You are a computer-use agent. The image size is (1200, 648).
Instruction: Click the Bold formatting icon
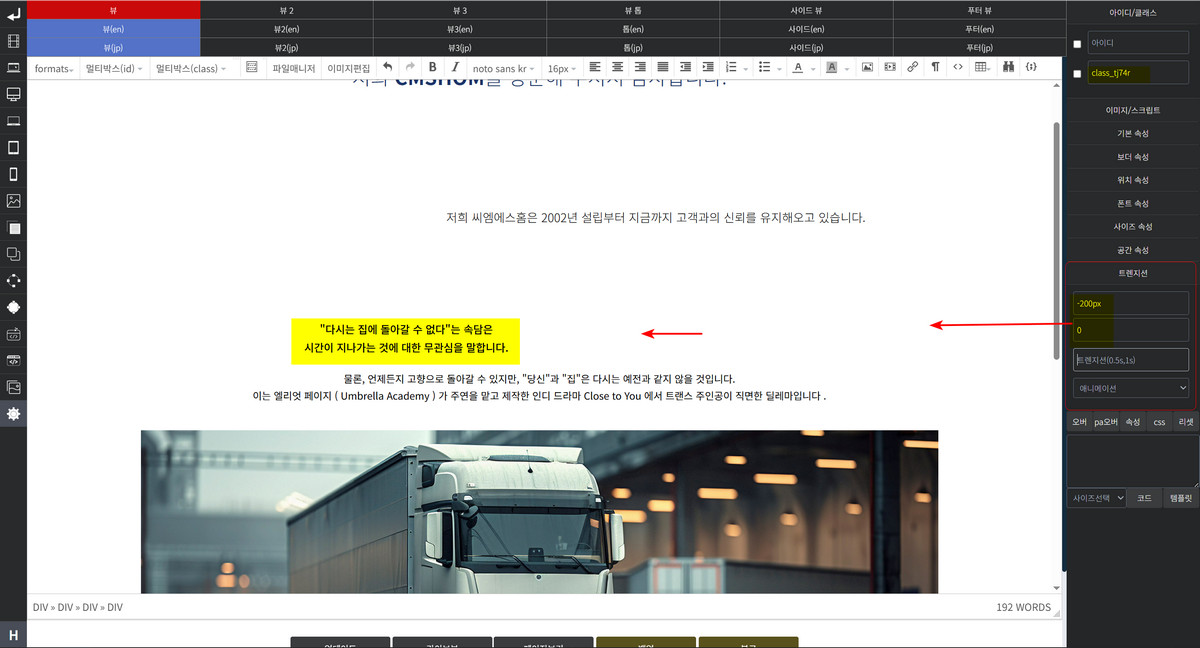(432, 68)
